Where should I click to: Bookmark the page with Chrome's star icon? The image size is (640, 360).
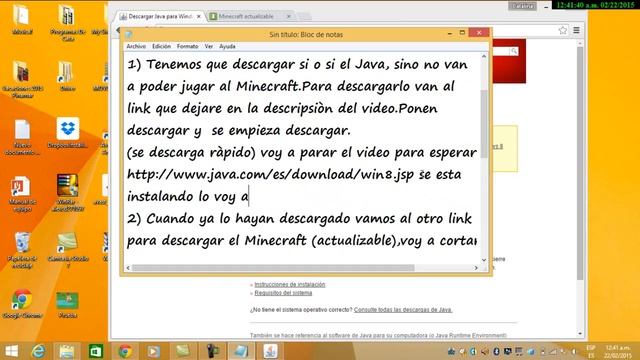[x=563, y=30]
